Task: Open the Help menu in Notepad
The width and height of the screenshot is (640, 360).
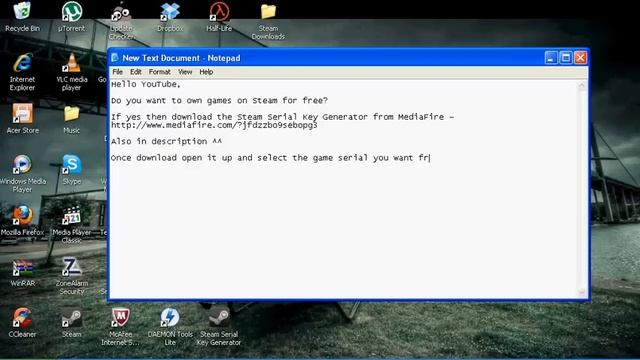Action: tap(206, 72)
